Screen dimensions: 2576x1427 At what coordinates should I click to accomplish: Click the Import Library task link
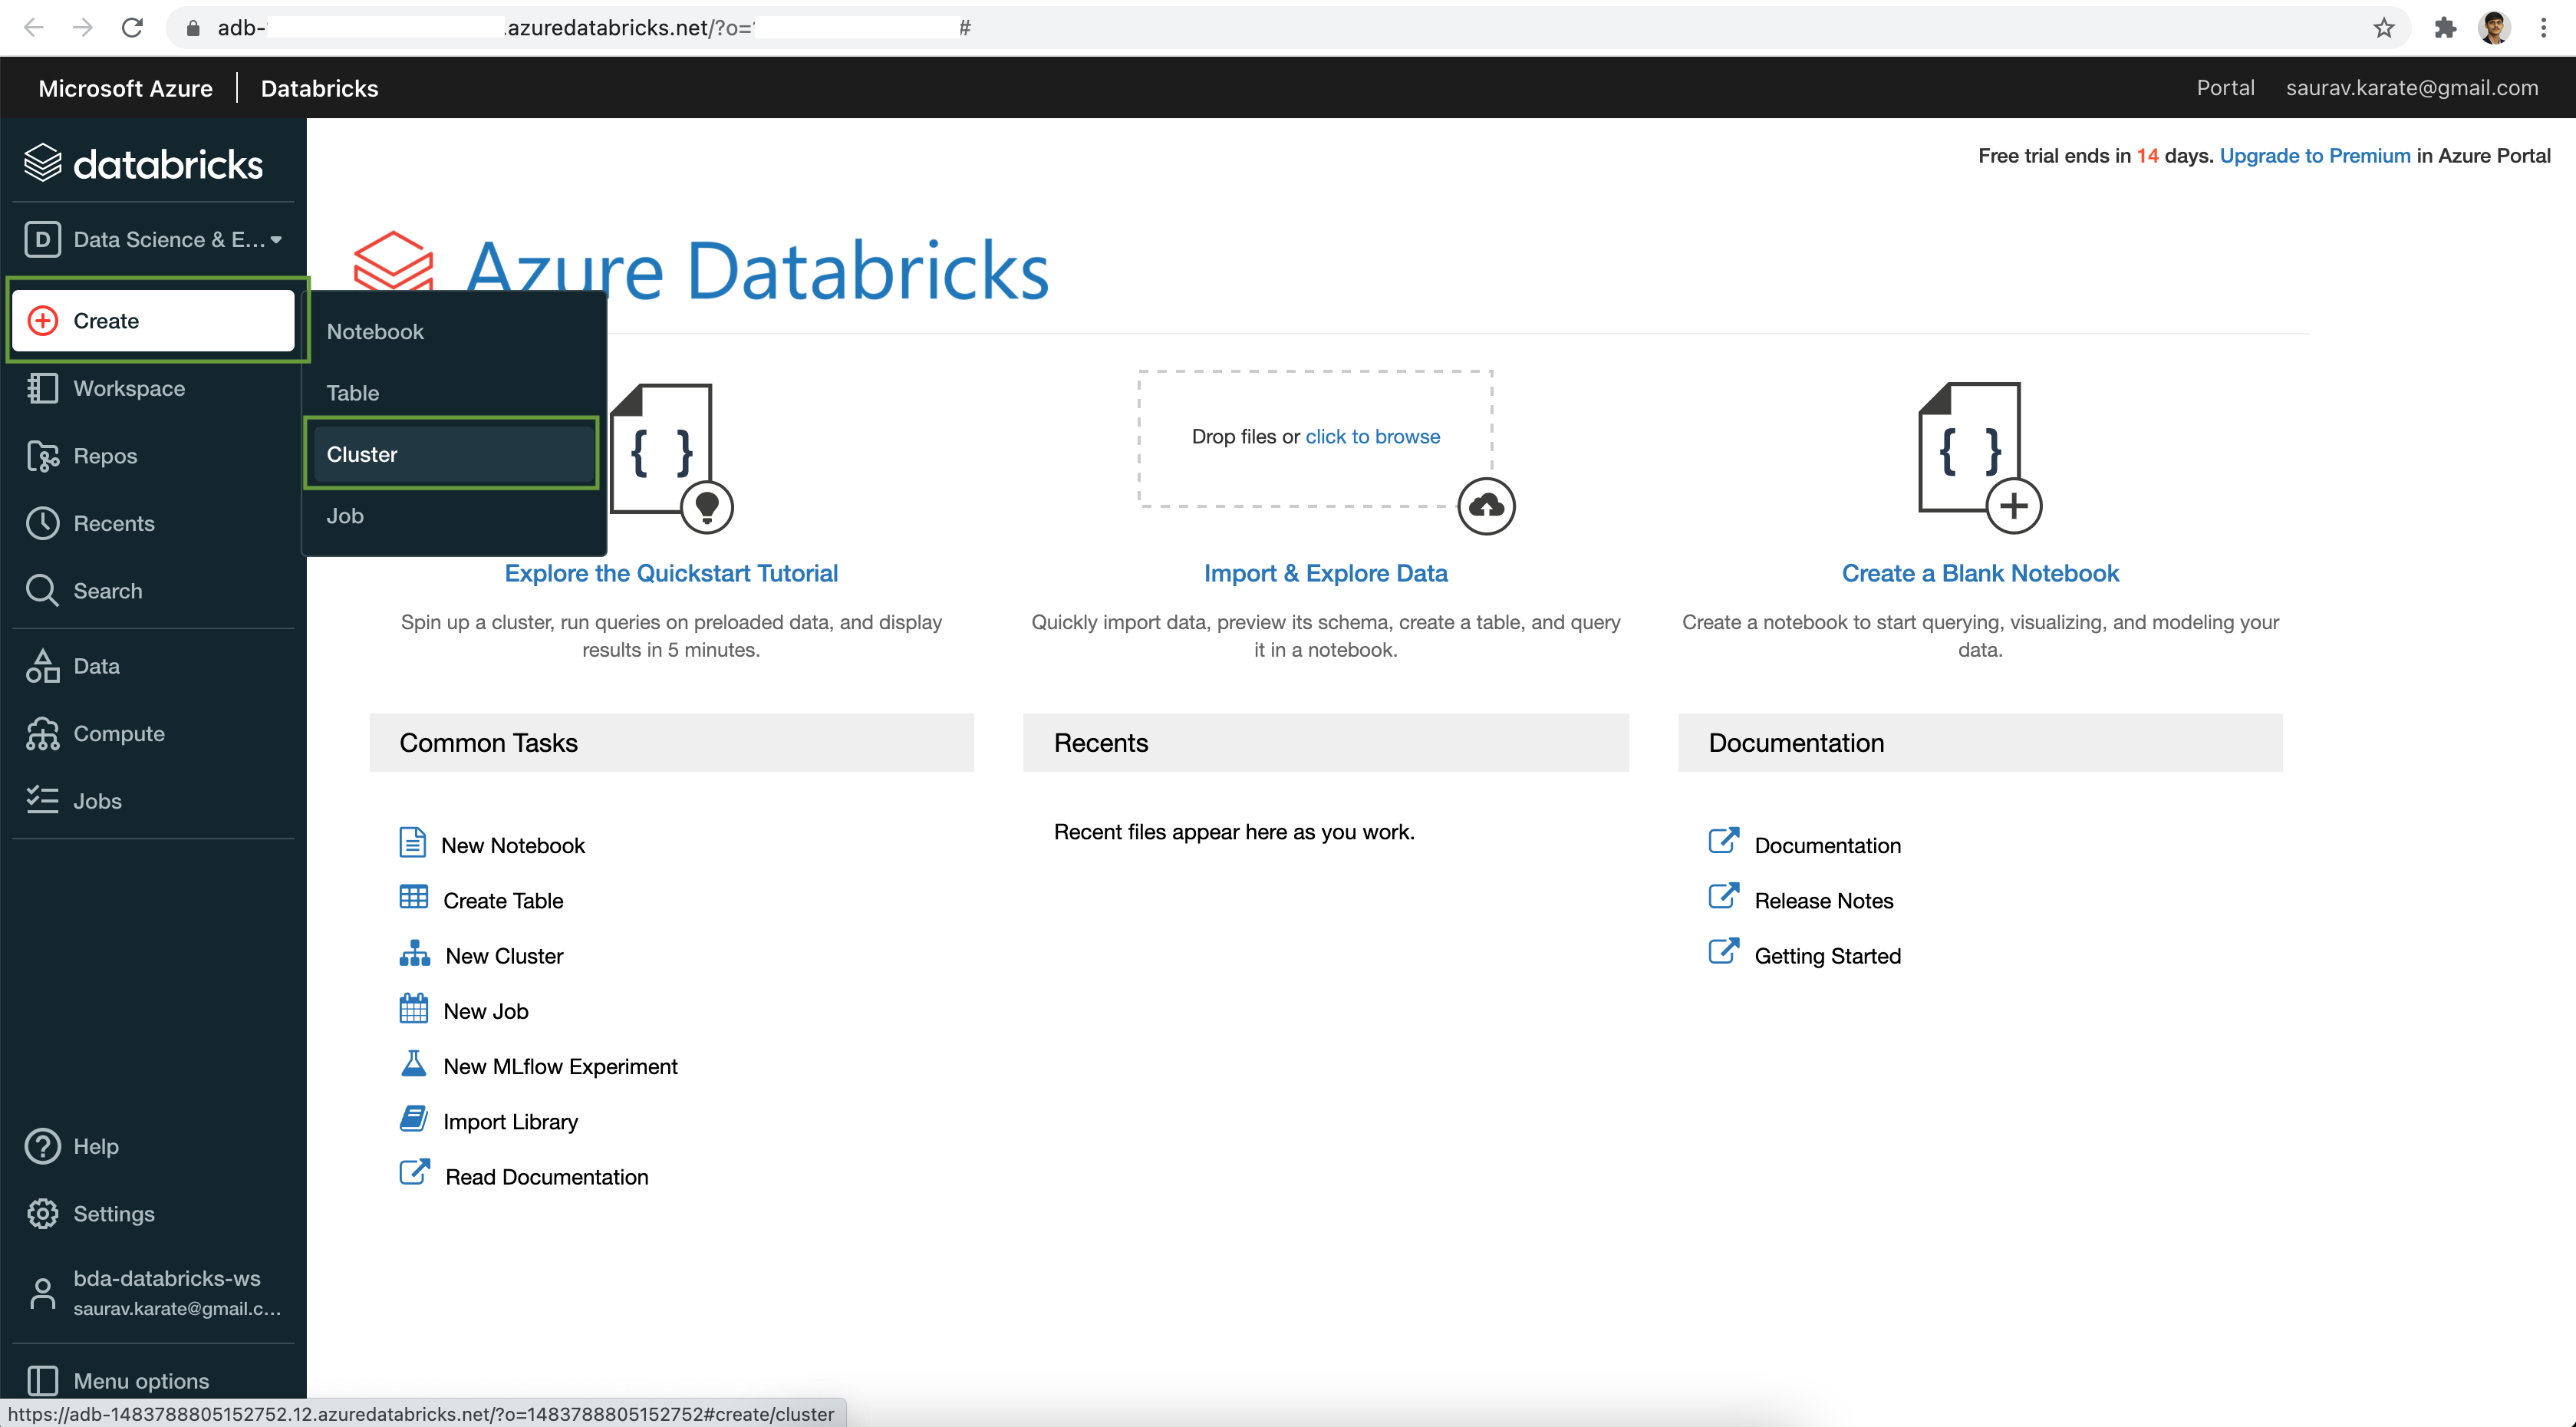(510, 1122)
